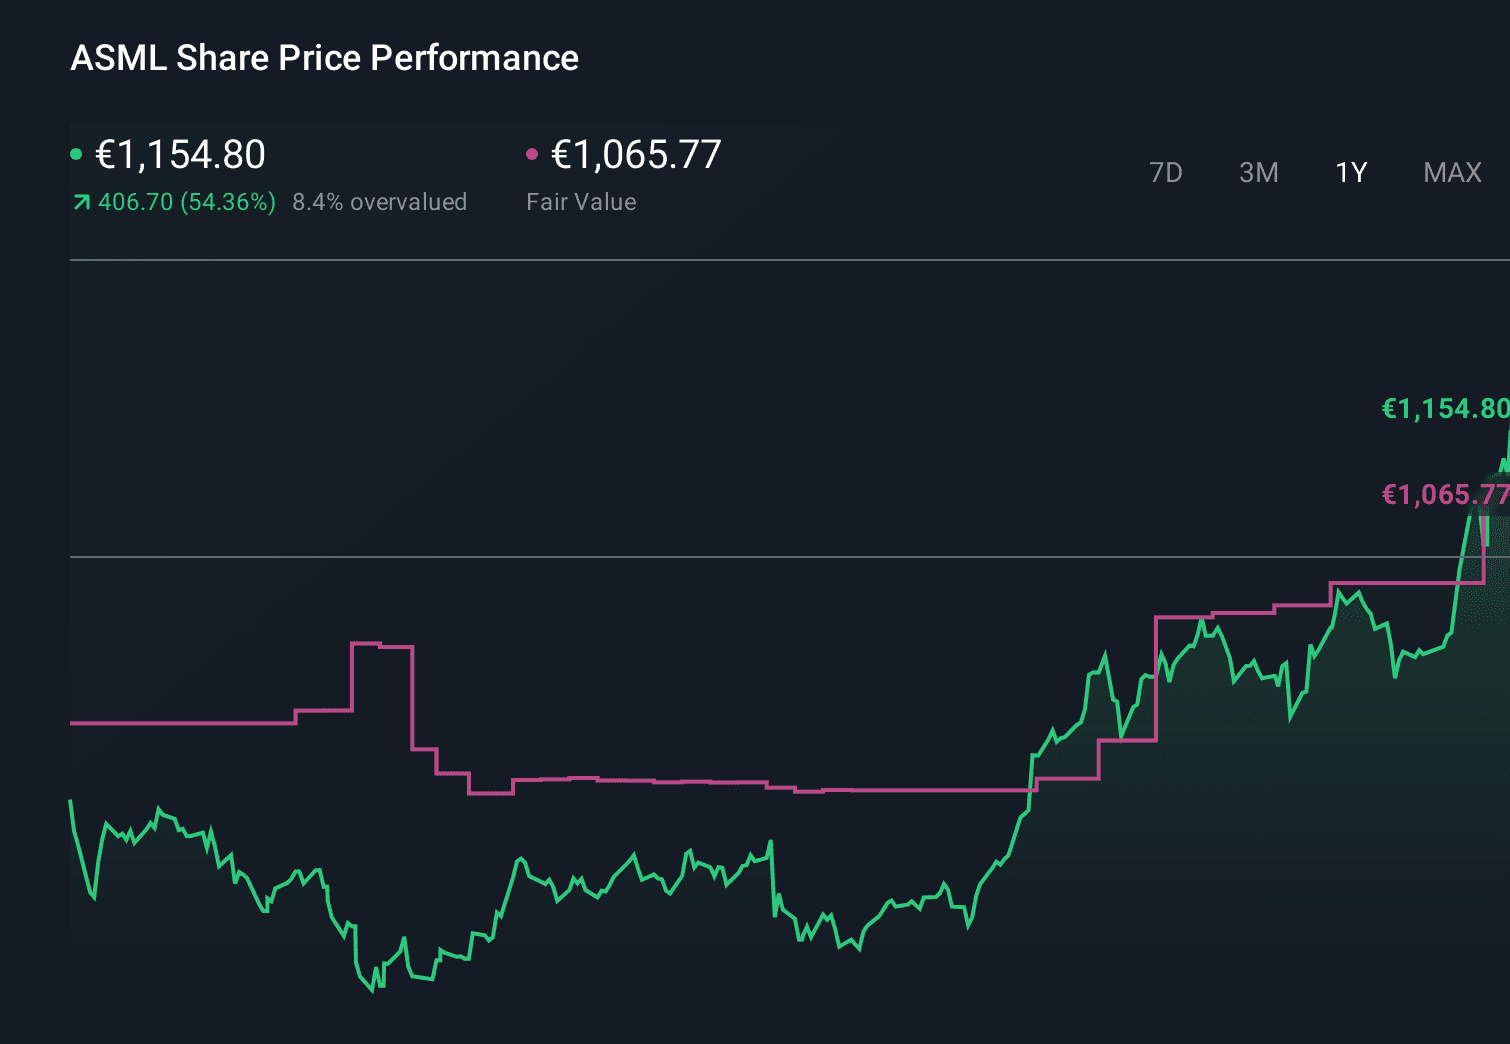Click the left starting point of green line
The height and width of the screenshot is (1044, 1510).
tap(71, 801)
